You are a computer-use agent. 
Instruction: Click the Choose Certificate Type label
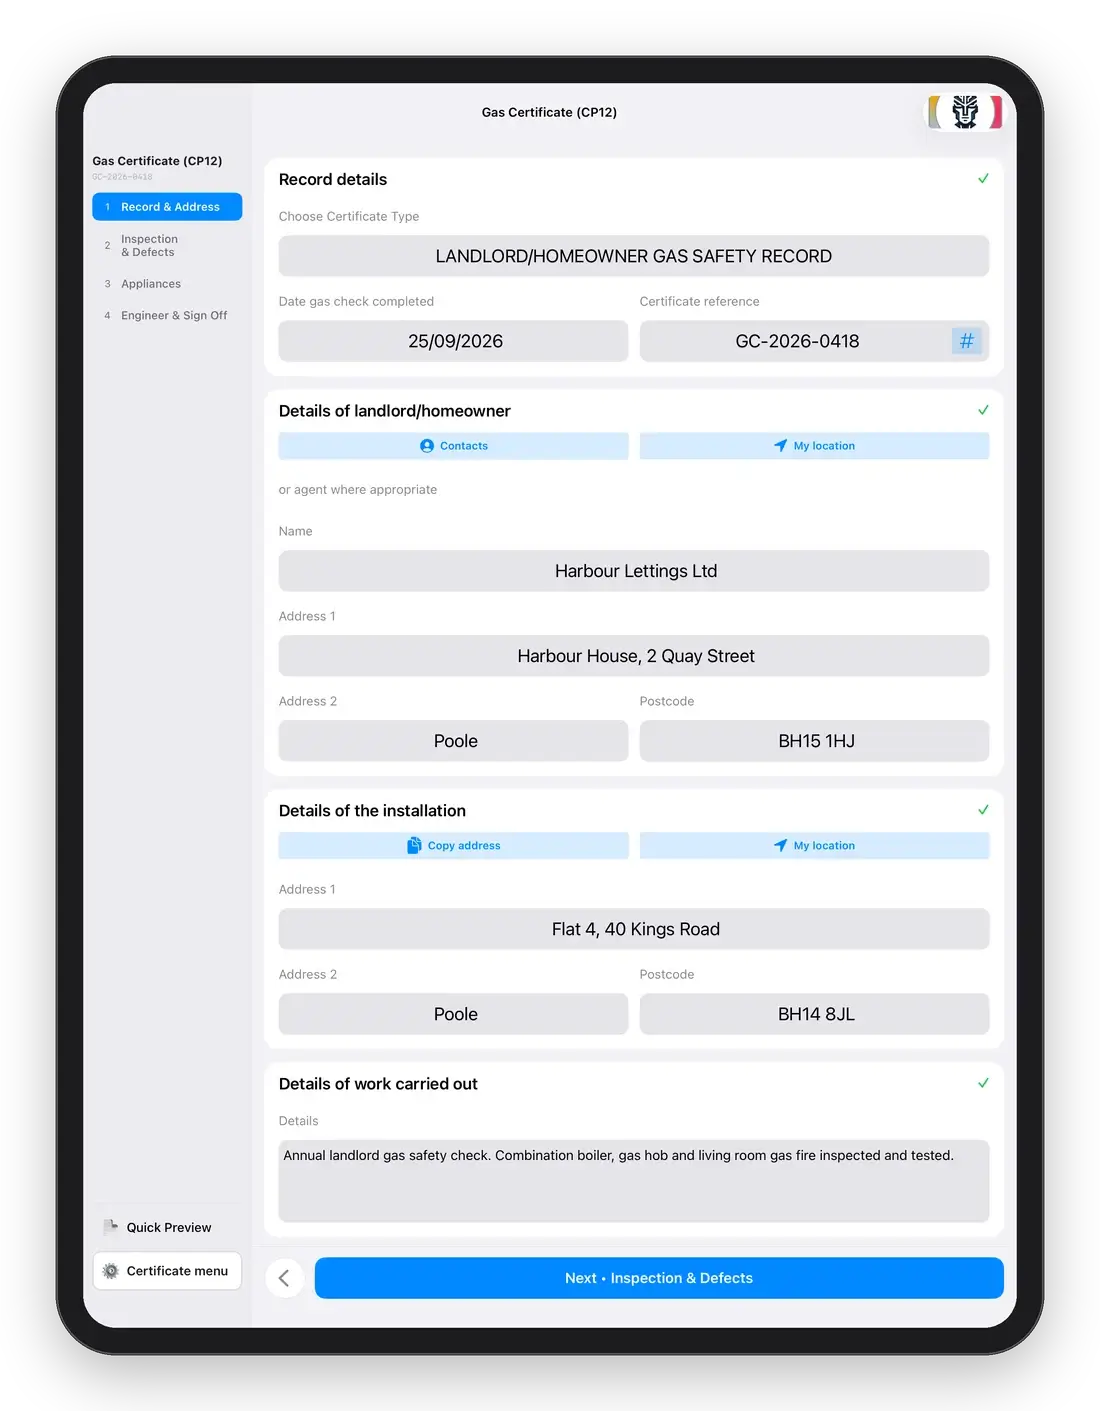[349, 217]
